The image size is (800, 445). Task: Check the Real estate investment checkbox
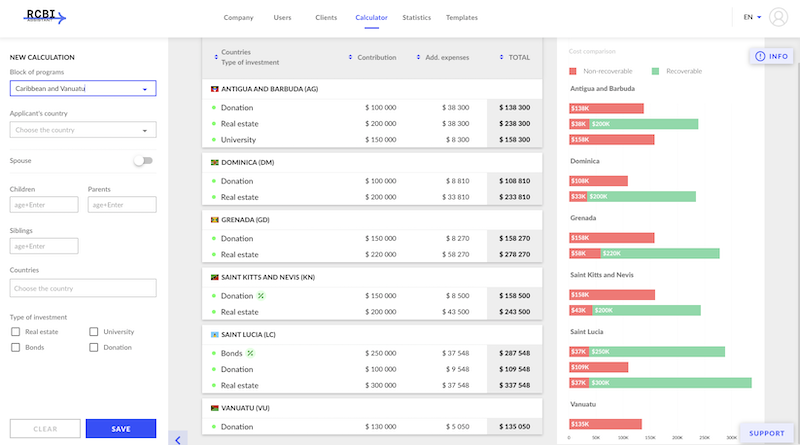(x=16, y=332)
